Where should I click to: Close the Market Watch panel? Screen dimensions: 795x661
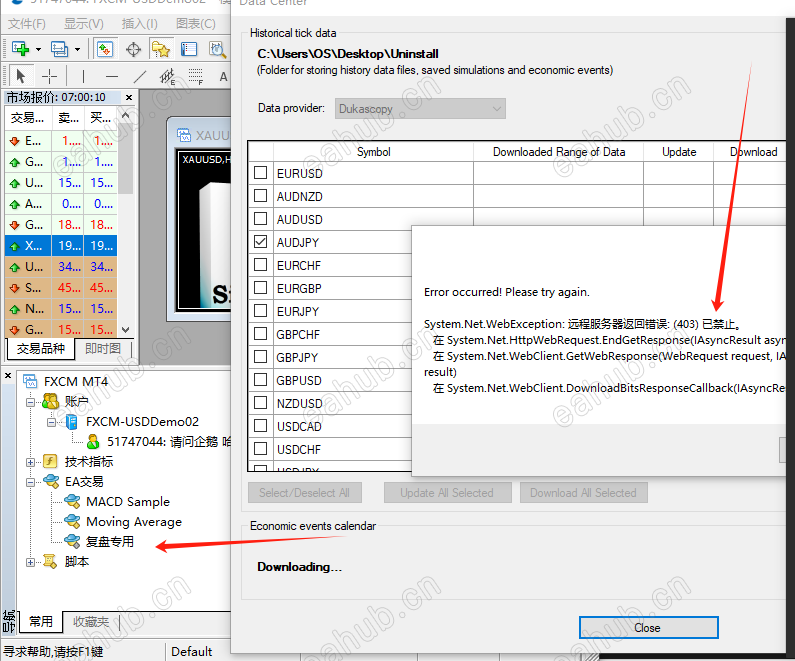(129, 97)
